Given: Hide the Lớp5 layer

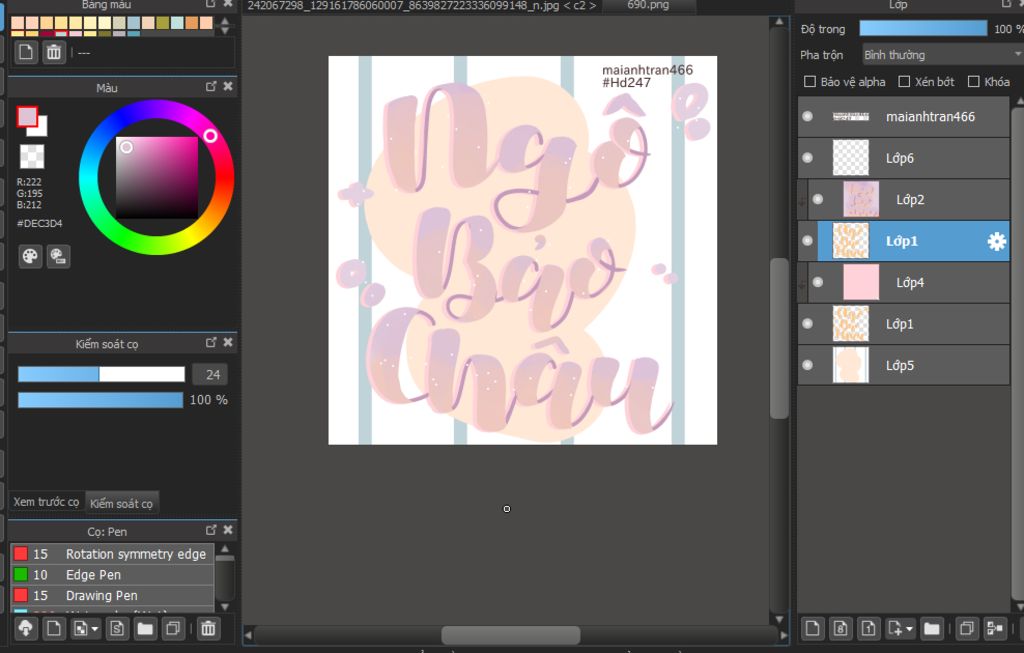Looking at the screenshot, I should click(808, 365).
